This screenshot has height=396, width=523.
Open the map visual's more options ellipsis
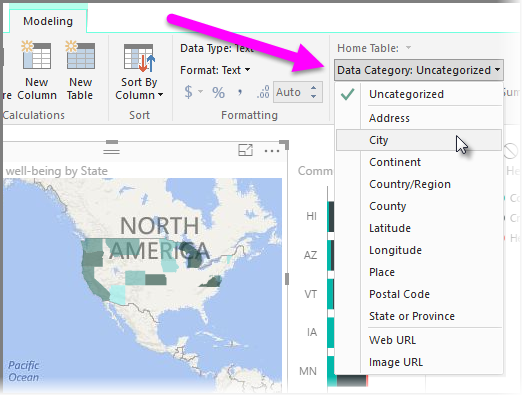pyautogui.click(x=272, y=151)
